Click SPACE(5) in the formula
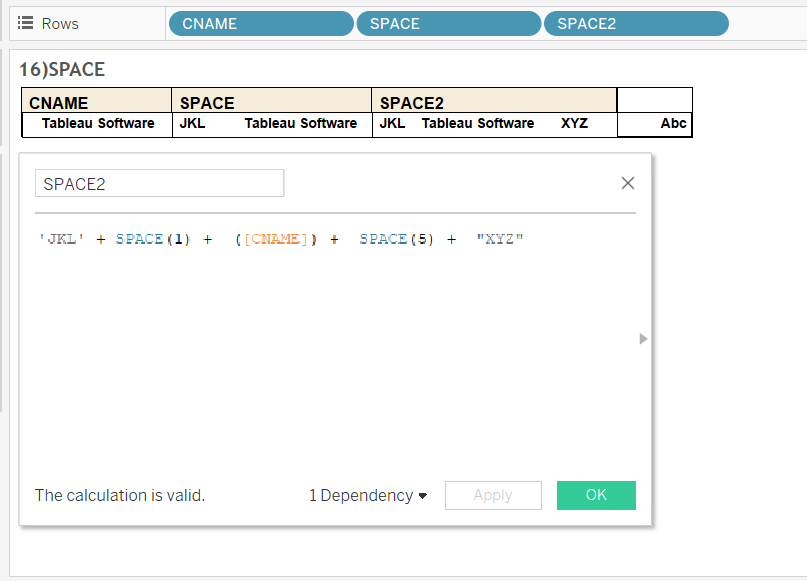The image size is (807, 581). pyautogui.click(x=396, y=239)
